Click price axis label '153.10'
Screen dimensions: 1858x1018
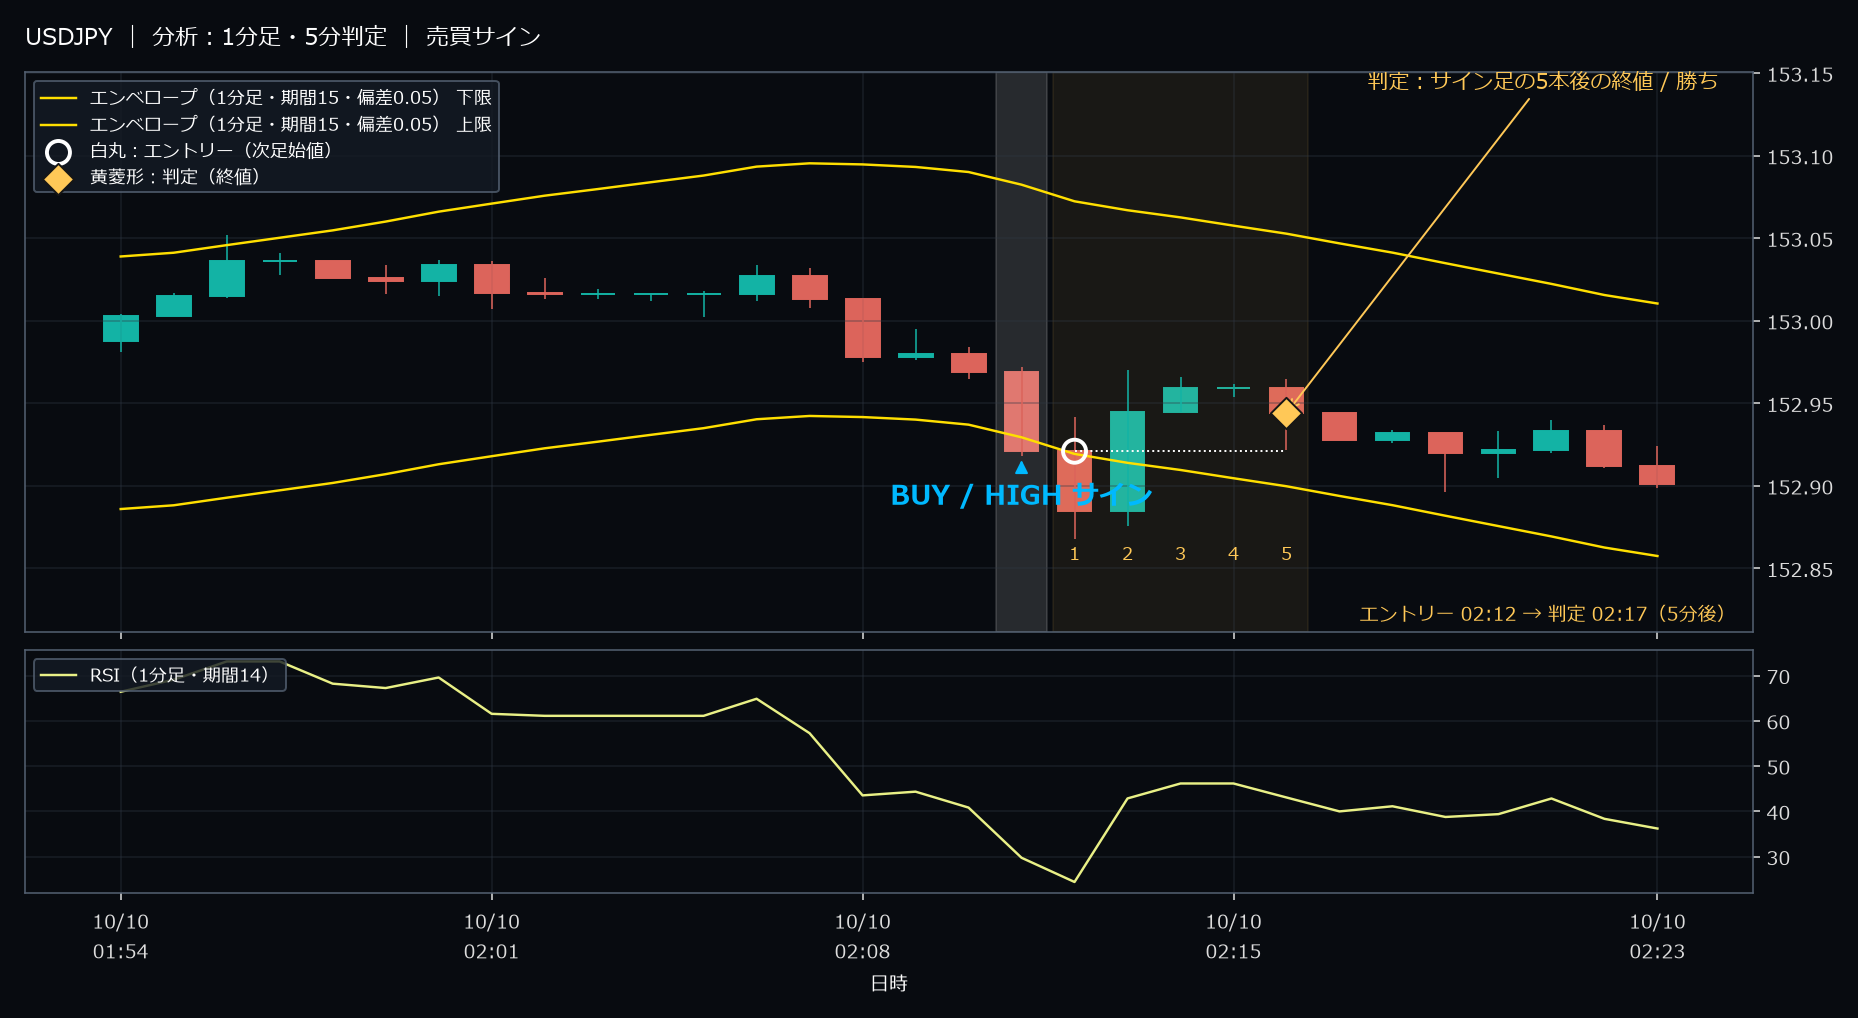[1800, 157]
